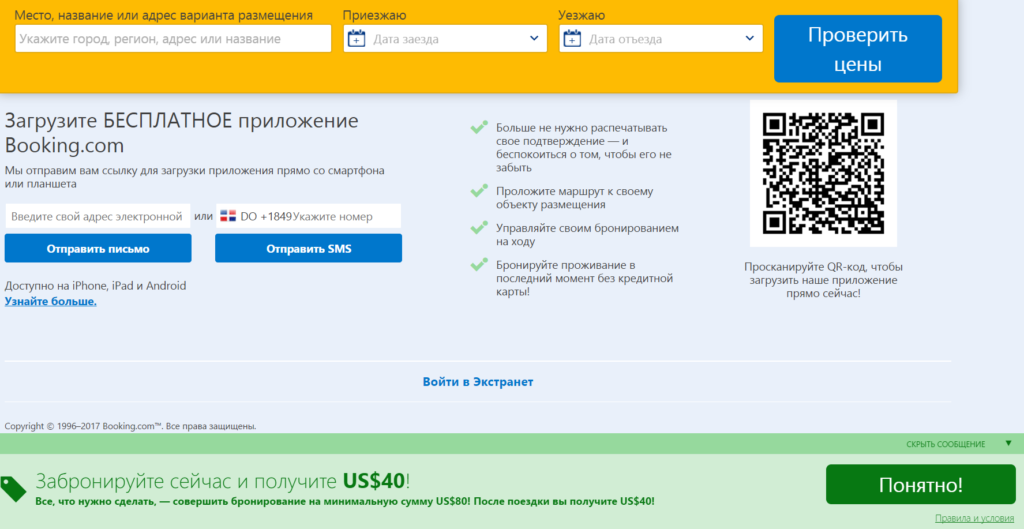Image resolution: width=1024 pixels, height=529 pixels.
Task: Expand the check-out dropdown chevron
Action: 749,39
